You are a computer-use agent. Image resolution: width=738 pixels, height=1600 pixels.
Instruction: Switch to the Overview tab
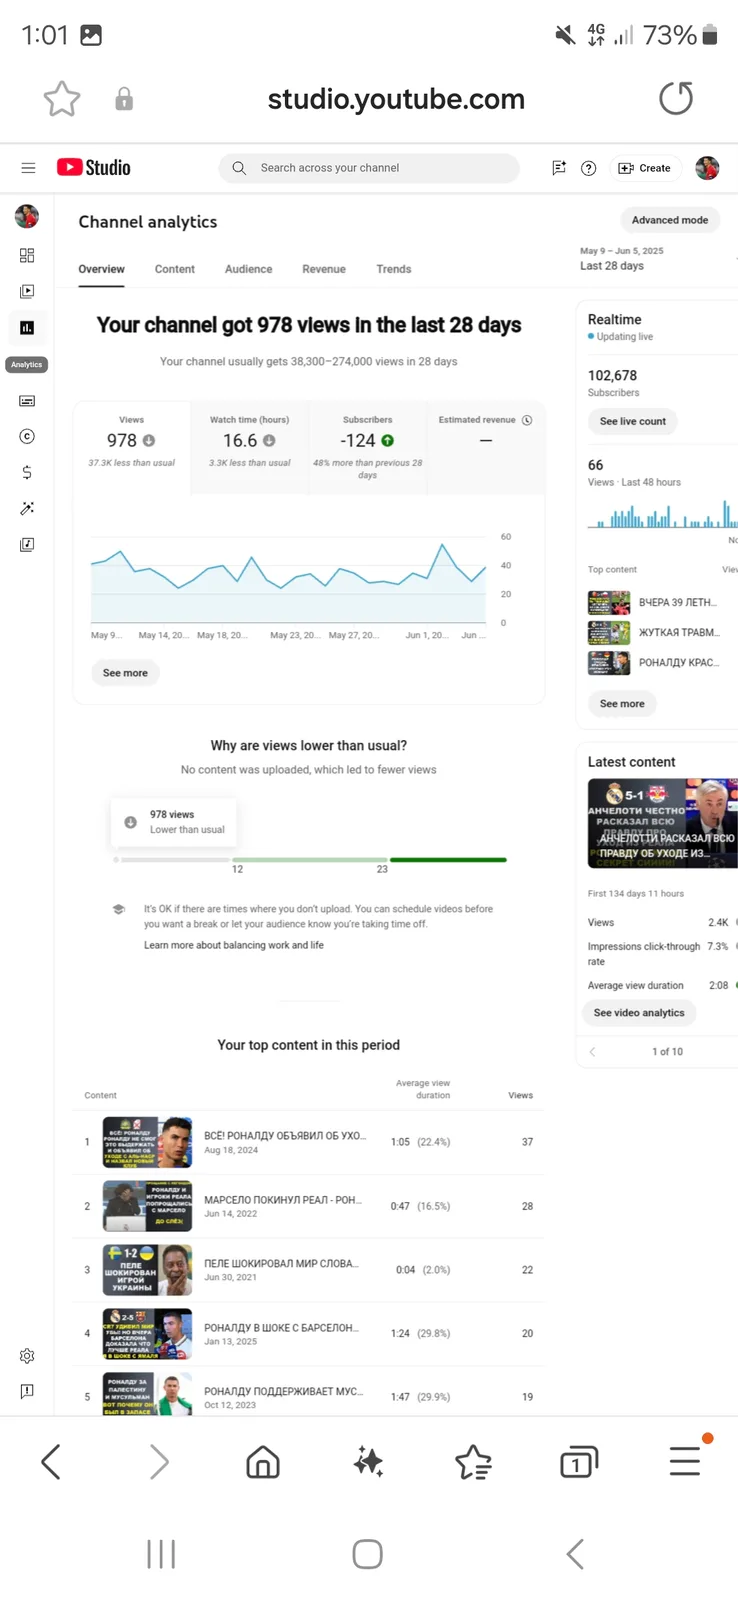102,269
